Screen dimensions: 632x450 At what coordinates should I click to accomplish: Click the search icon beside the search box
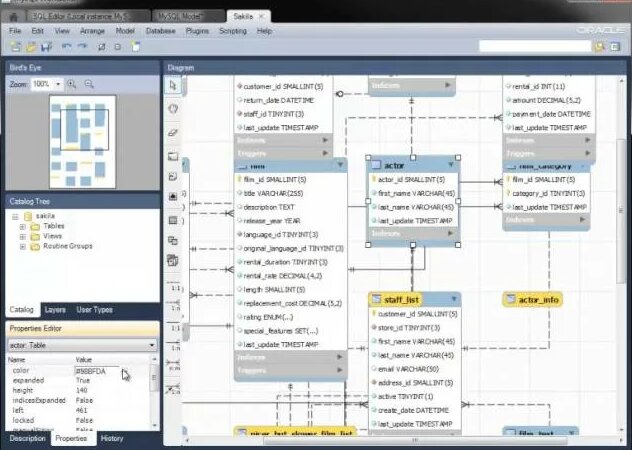599,47
